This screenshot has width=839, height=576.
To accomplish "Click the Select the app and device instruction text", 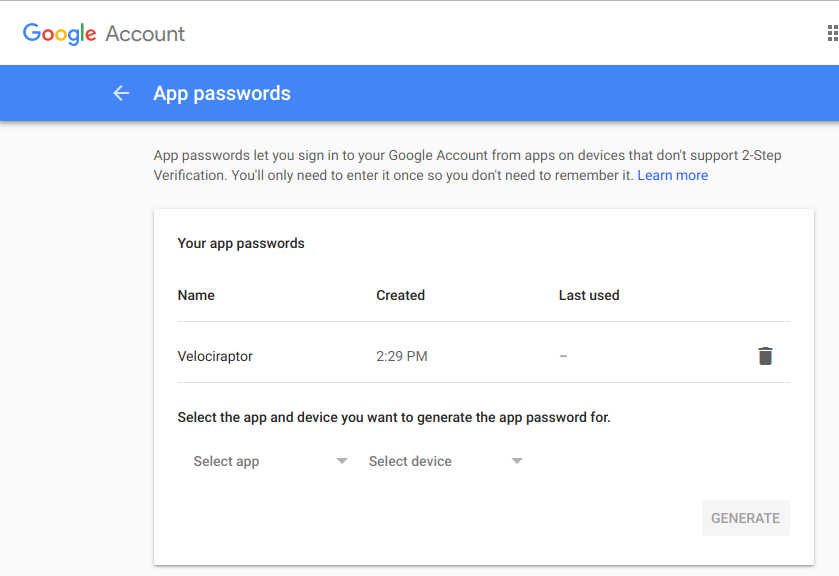I will pyautogui.click(x=393, y=417).
